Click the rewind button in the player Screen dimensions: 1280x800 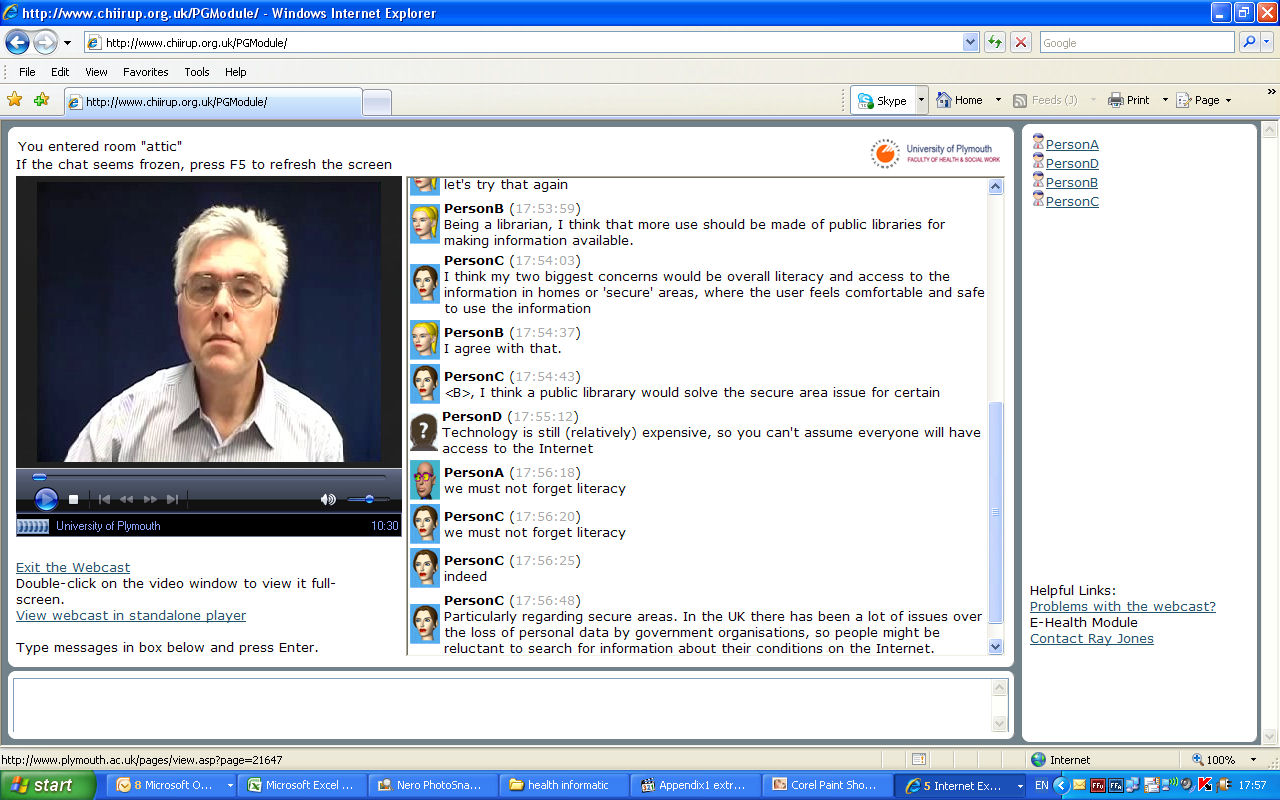[x=126, y=499]
